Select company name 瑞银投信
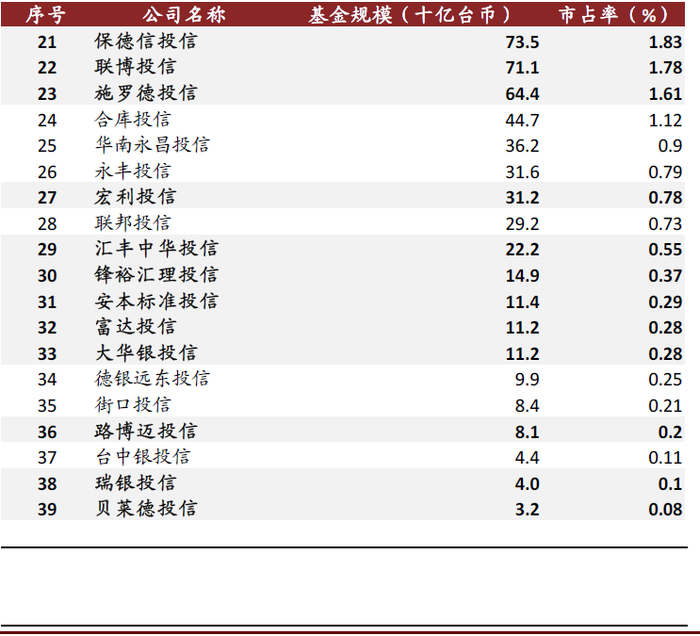Viewport: 700px width, 636px height. tap(135, 483)
